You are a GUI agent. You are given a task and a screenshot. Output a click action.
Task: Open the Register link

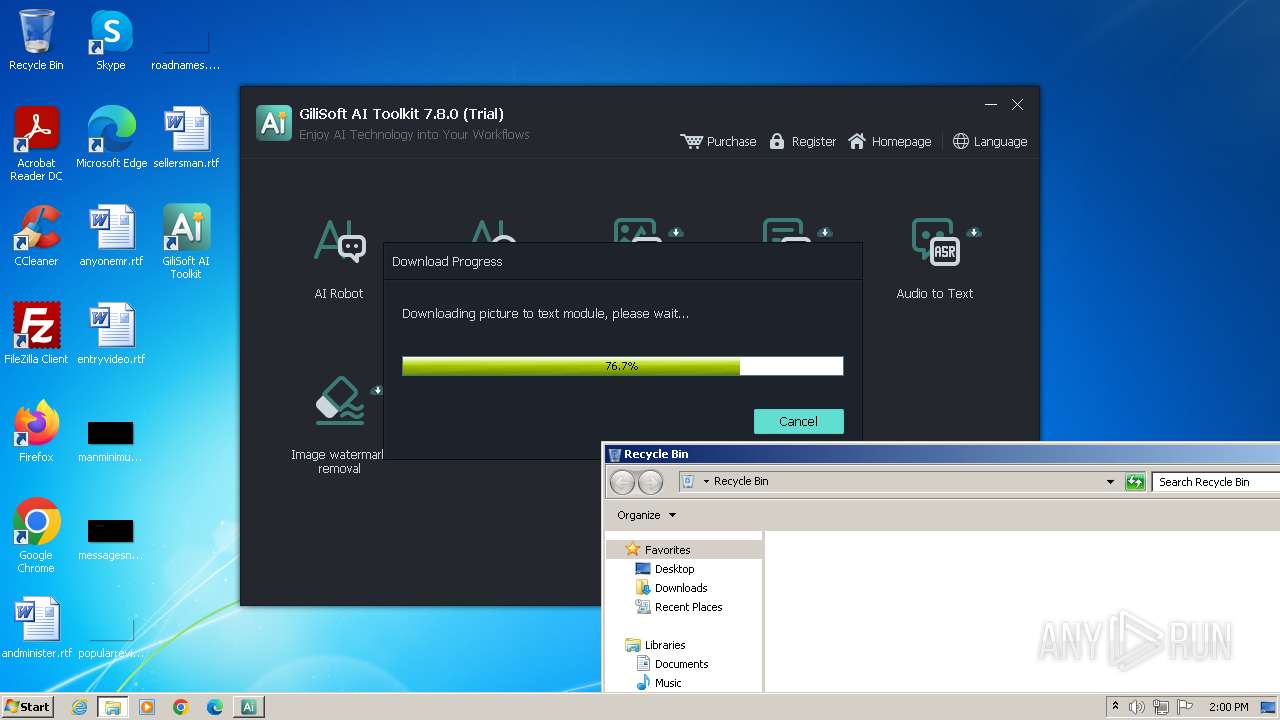(x=802, y=141)
